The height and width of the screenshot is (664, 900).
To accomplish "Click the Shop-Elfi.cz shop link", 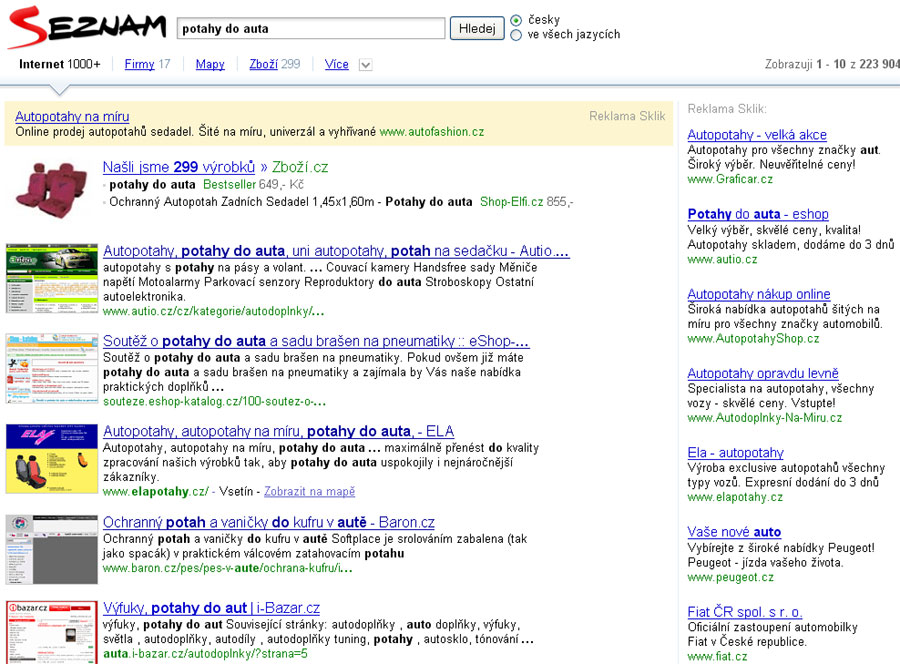I will click(x=511, y=202).
